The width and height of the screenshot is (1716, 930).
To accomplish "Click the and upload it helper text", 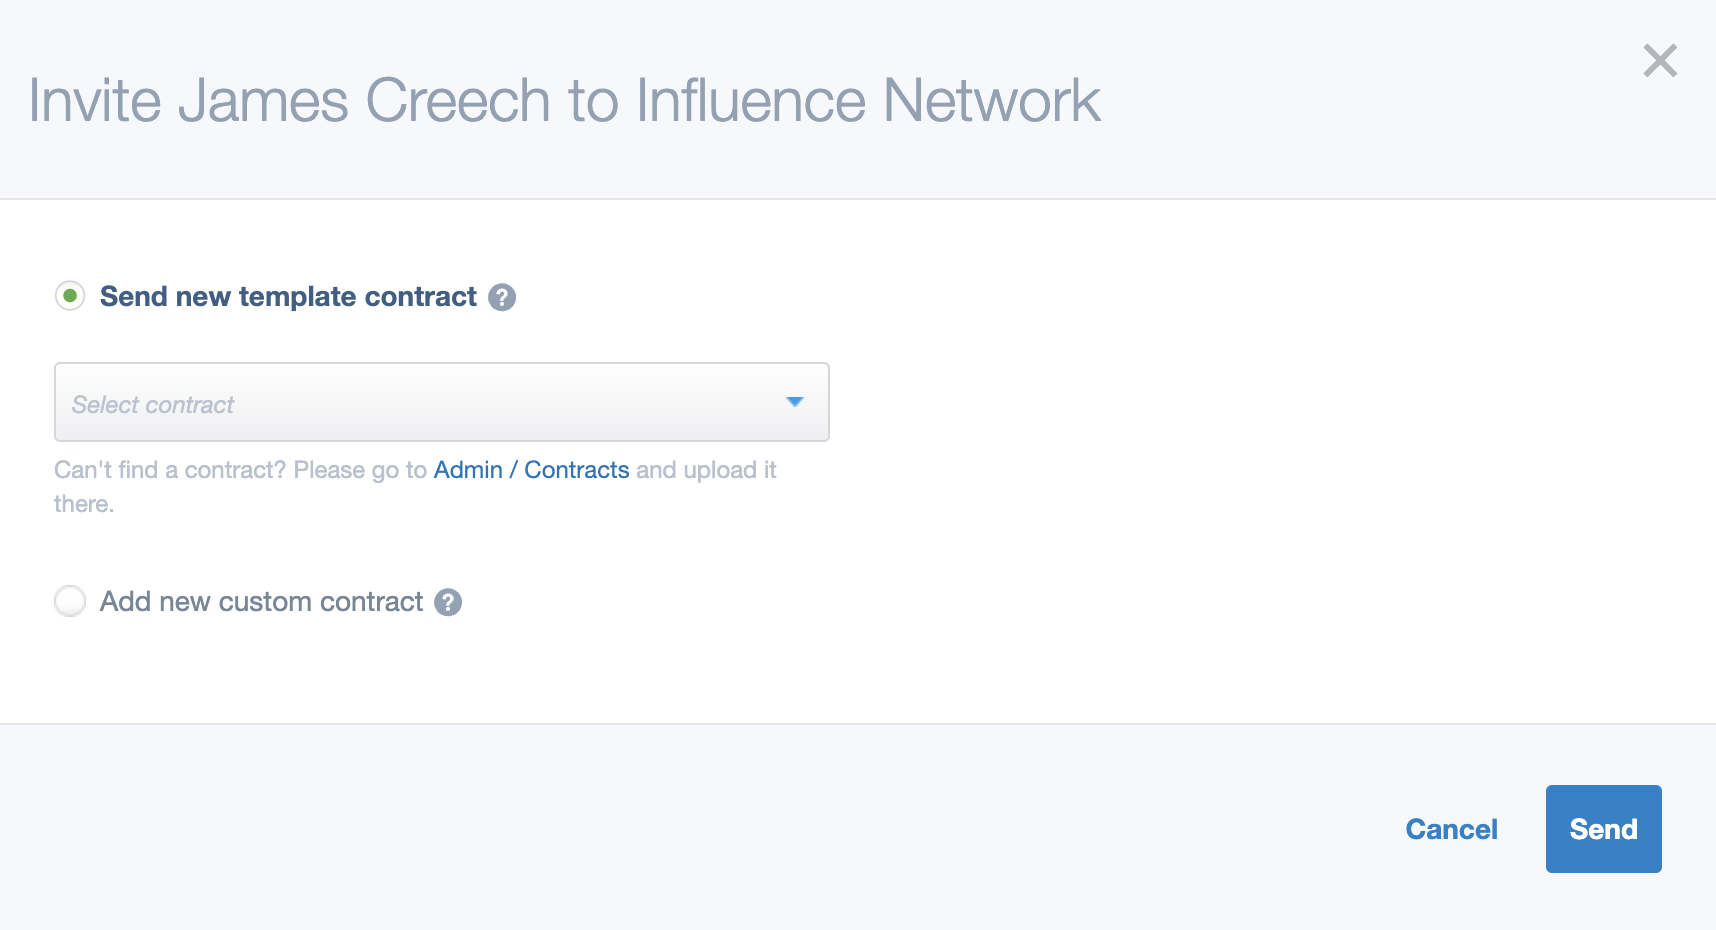I will click(706, 470).
